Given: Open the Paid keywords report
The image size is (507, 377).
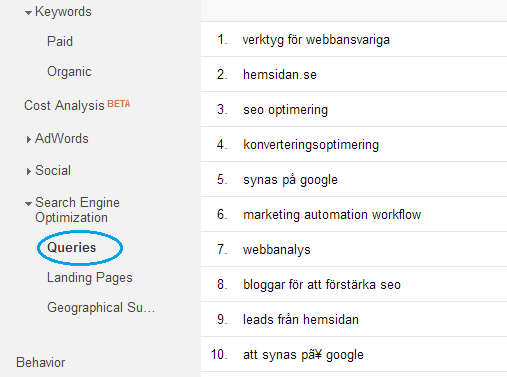Looking at the screenshot, I should click(x=60, y=41).
